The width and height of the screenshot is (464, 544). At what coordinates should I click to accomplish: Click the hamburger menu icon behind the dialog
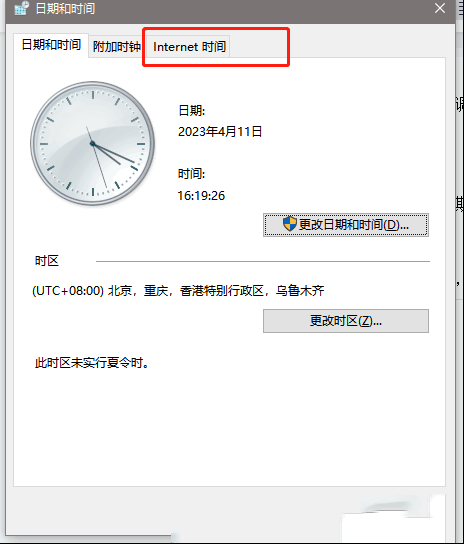click(x=461, y=8)
